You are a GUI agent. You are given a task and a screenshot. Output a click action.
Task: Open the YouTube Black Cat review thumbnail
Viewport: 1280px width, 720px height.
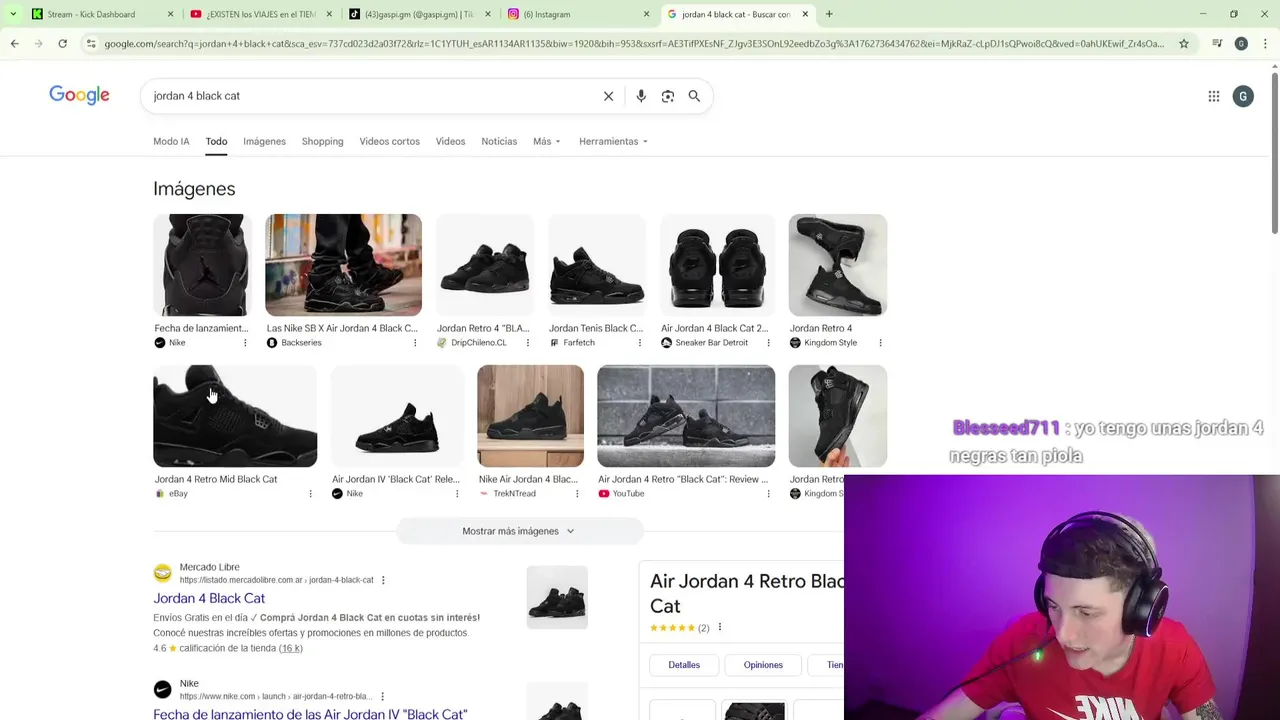686,416
